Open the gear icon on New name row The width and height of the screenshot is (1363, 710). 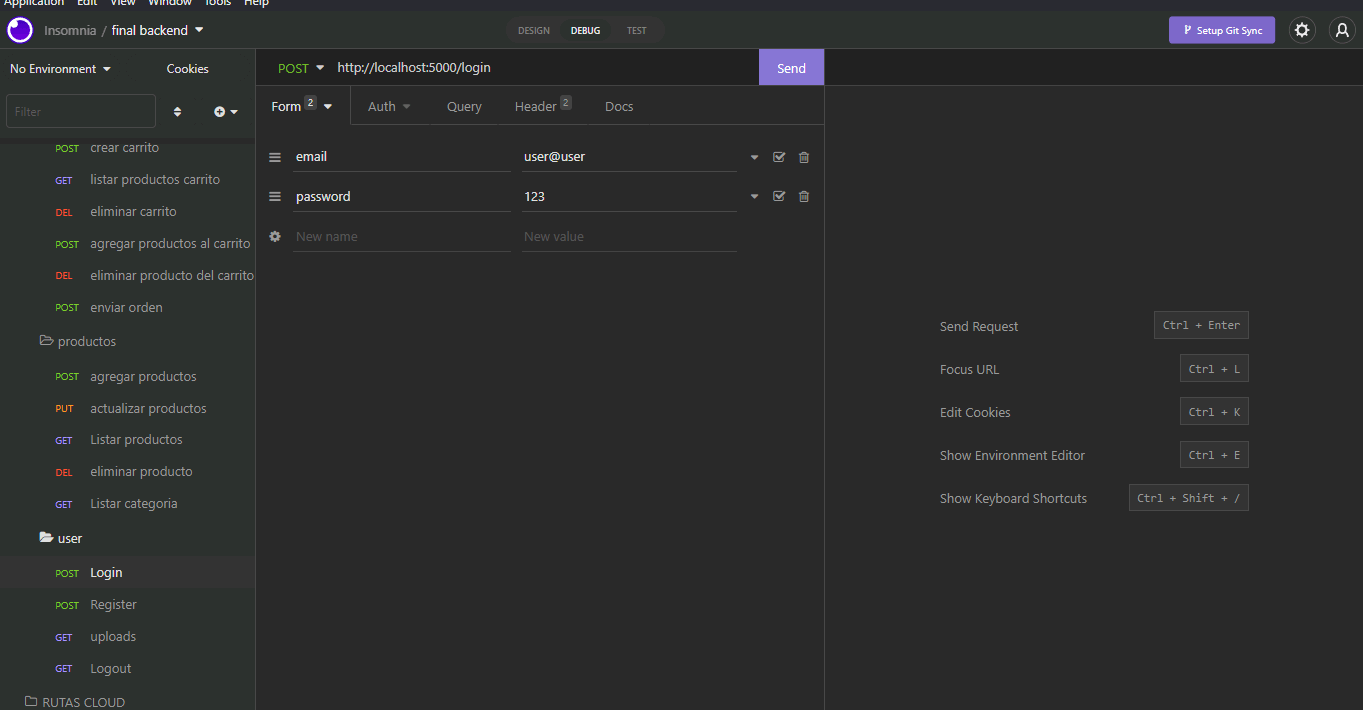click(x=275, y=236)
